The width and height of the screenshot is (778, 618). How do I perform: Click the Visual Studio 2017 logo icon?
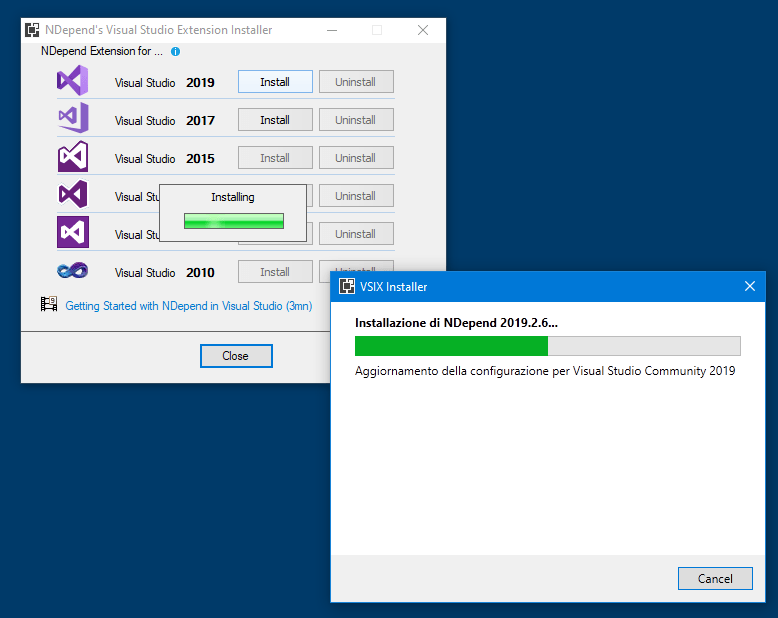tap(73, 118)
